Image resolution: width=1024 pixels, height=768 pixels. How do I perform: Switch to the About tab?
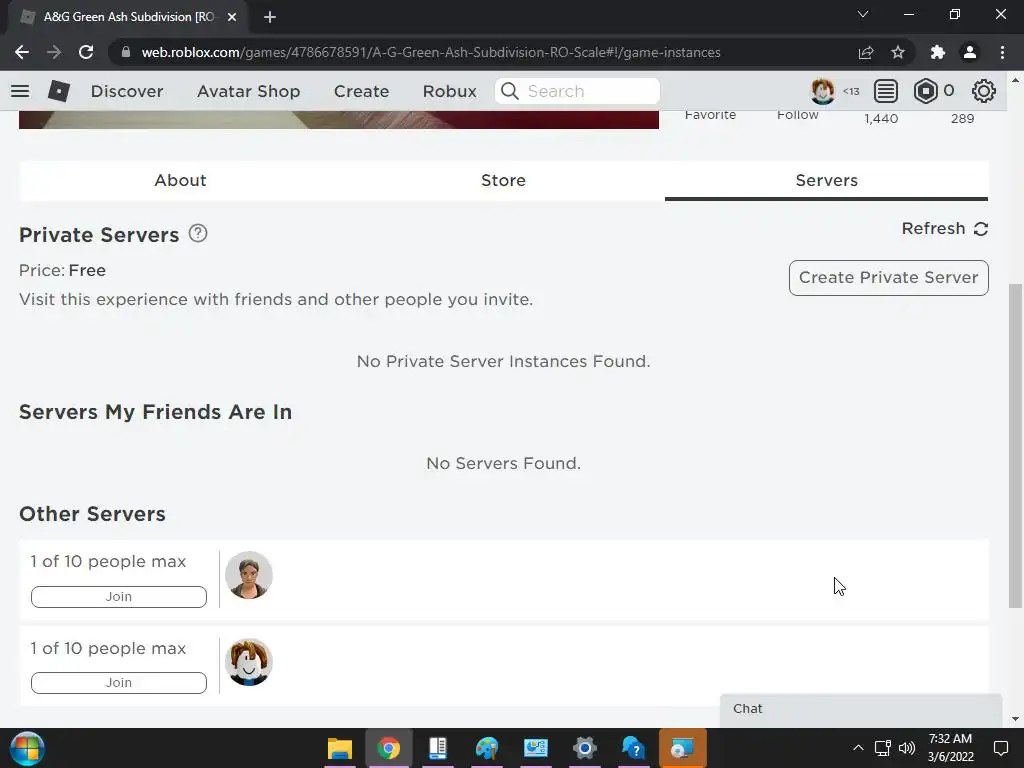coord(180,180)
